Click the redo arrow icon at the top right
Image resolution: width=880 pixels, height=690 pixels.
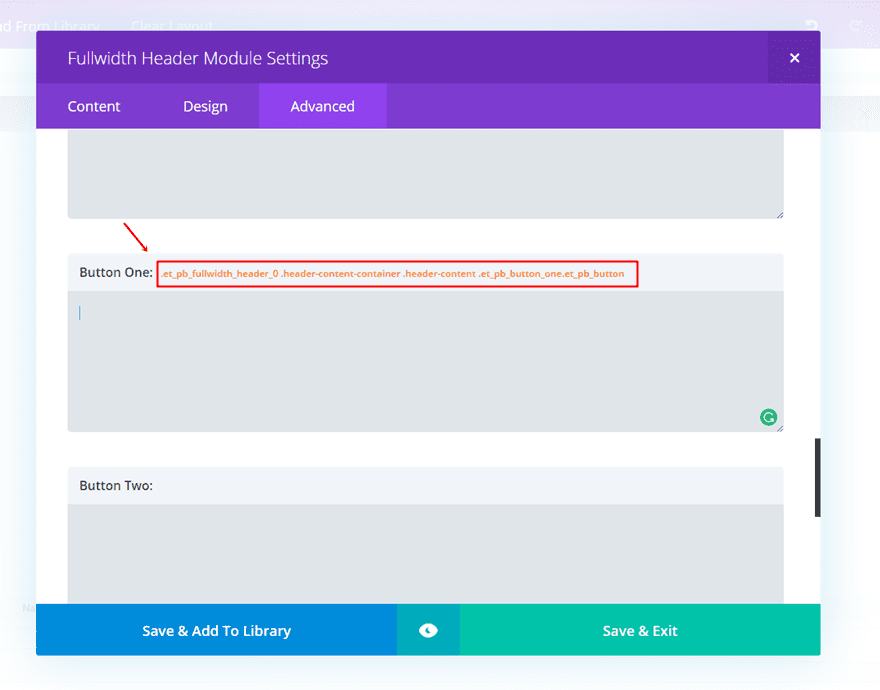point(856,25)
